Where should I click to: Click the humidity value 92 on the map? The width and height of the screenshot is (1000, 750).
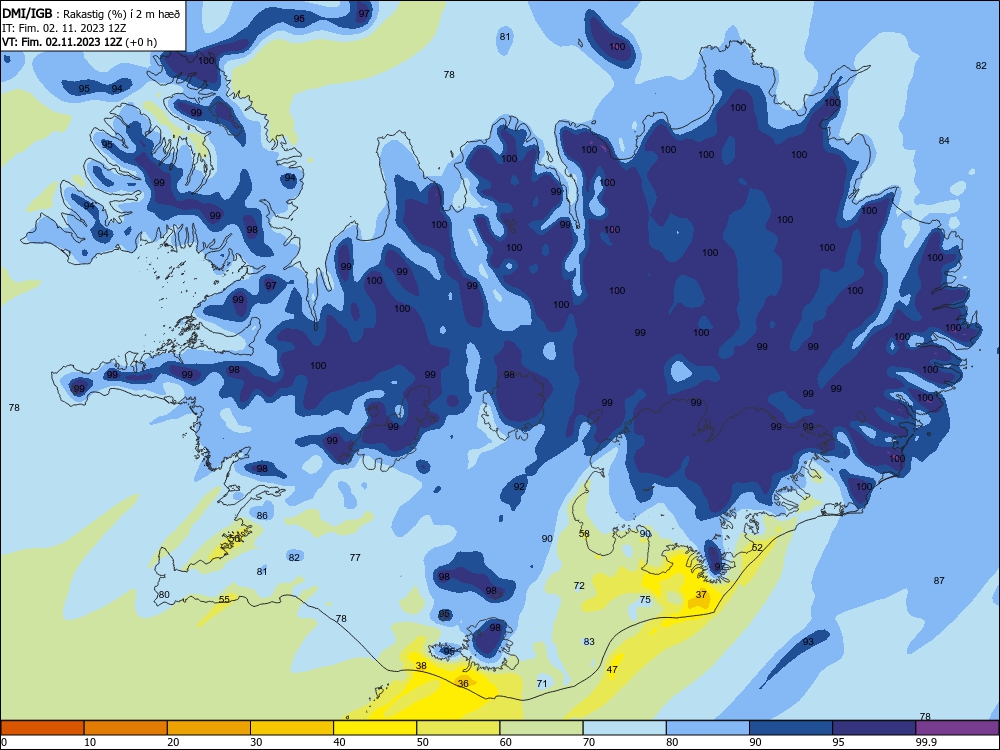click(x=519, y=487)
